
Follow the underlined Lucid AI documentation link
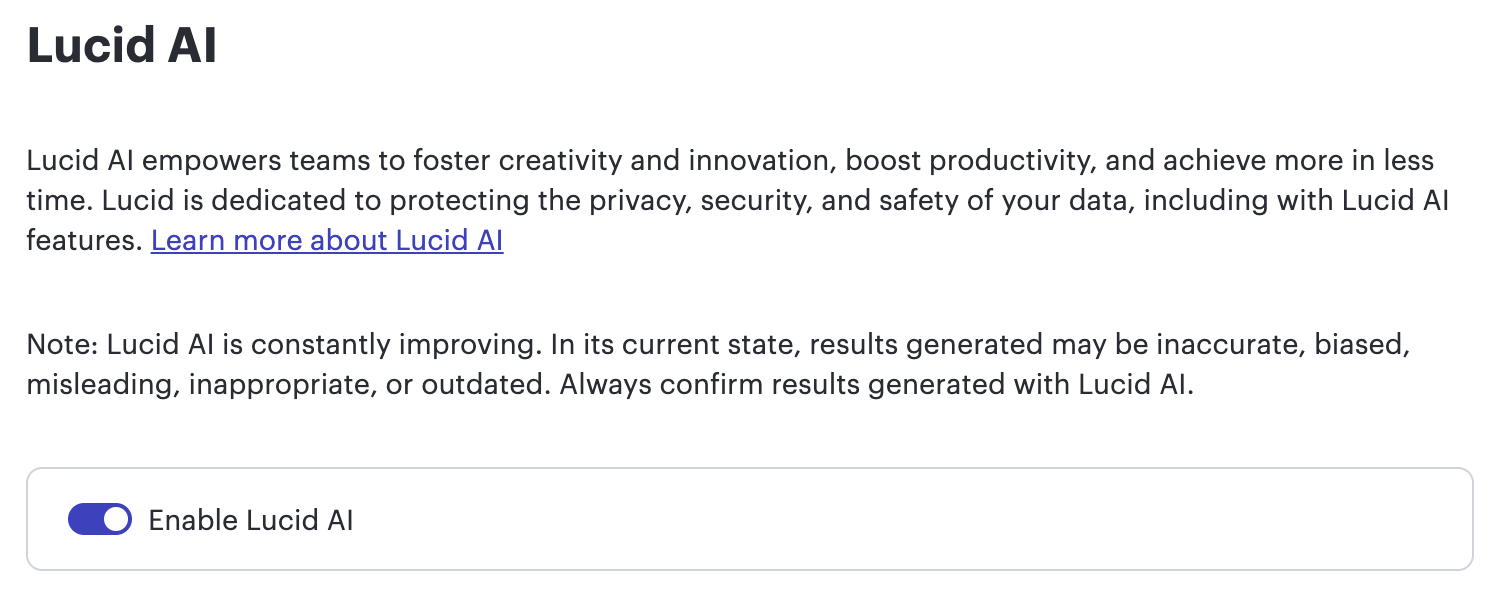[x=327, y=240]
